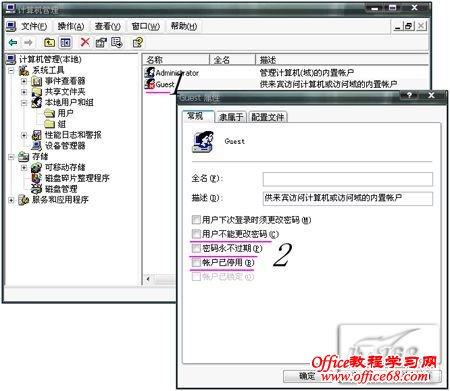Click the 设备管理器 icon
The image size is (450, 391).
pyautogui.click(x=36, y=146)
